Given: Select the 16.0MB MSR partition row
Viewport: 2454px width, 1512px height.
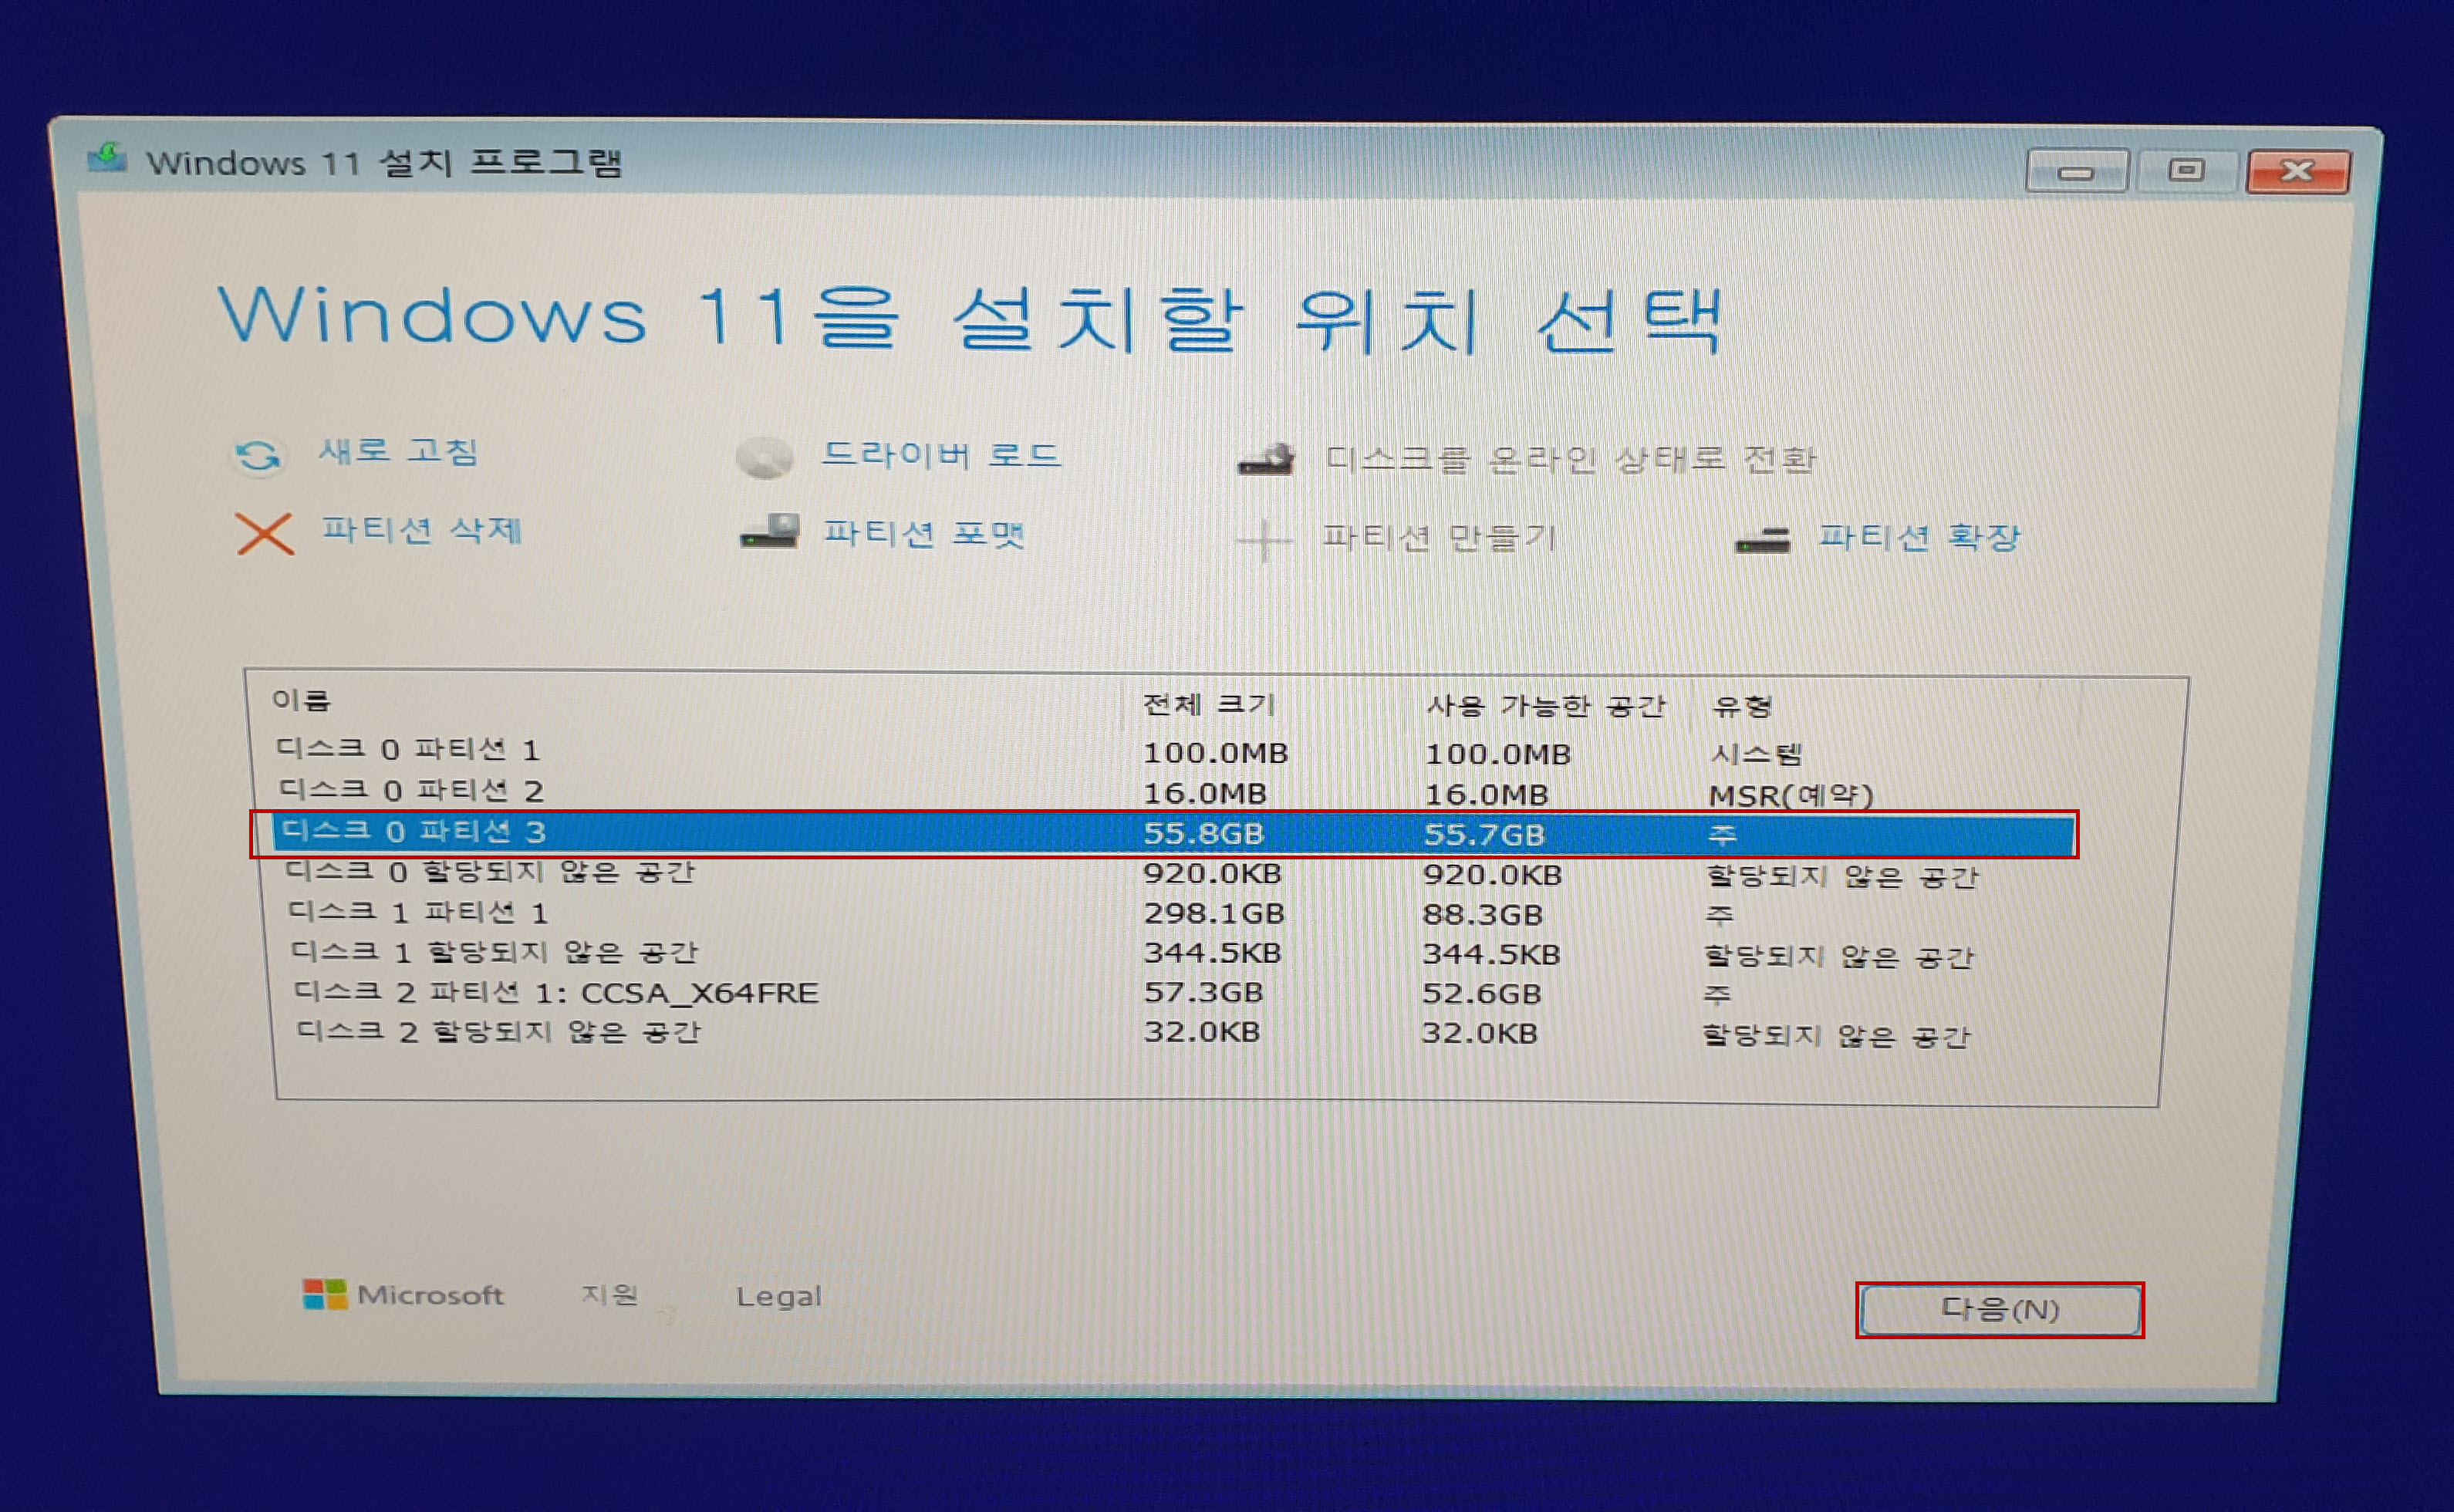Looking at the screenshot, I should (411, 791).
